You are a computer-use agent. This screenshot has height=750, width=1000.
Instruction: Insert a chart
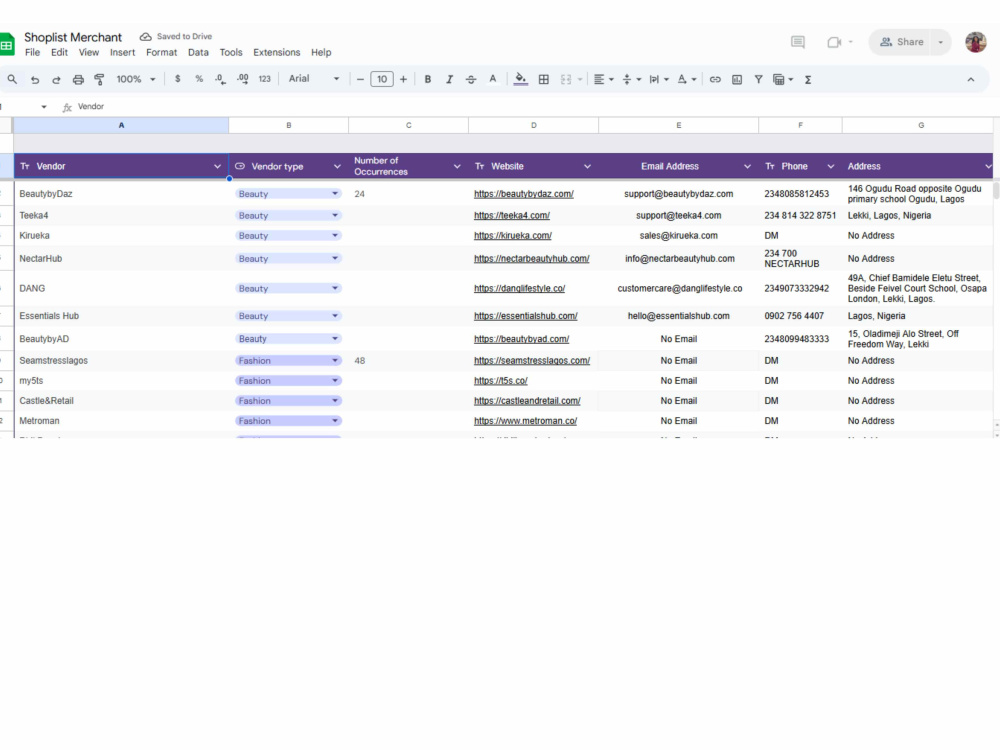pos(737,79)
